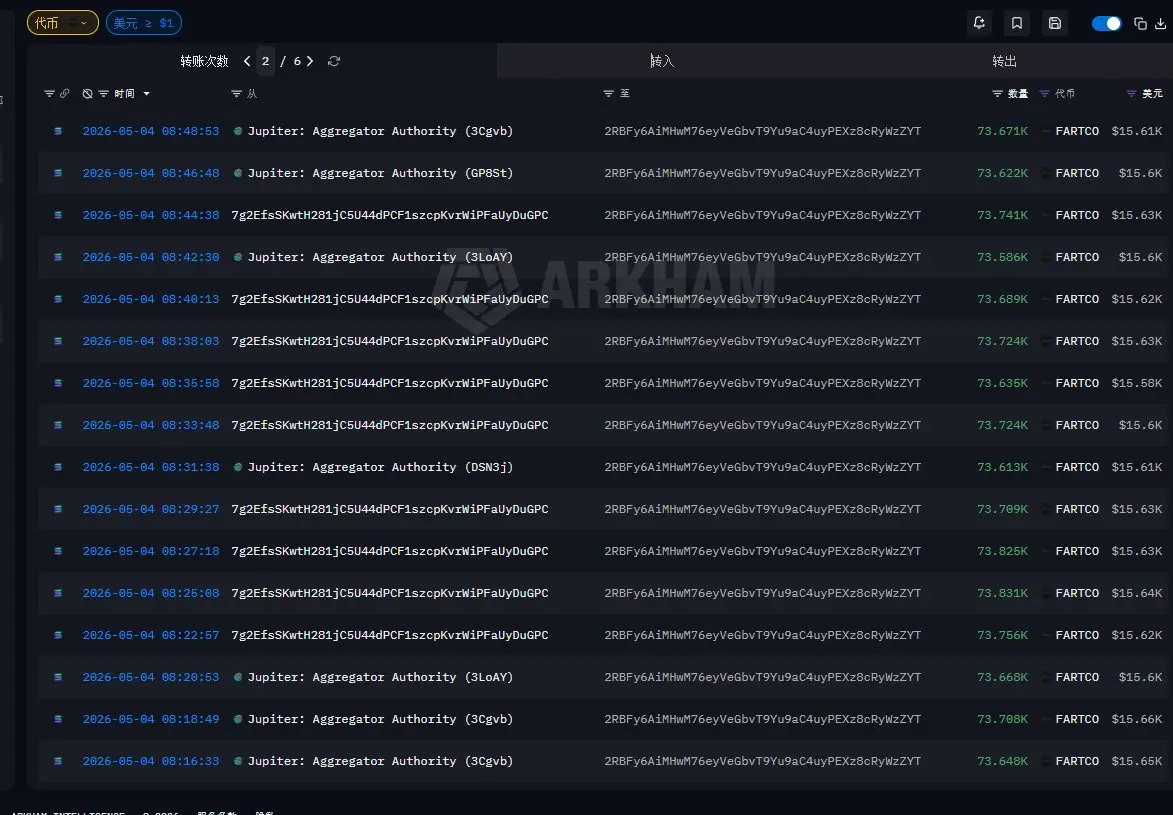Image resolution: width=1173 pixels, height=815 pixels.
Task: Open the 数量 column filter
Action: (997, 94)
